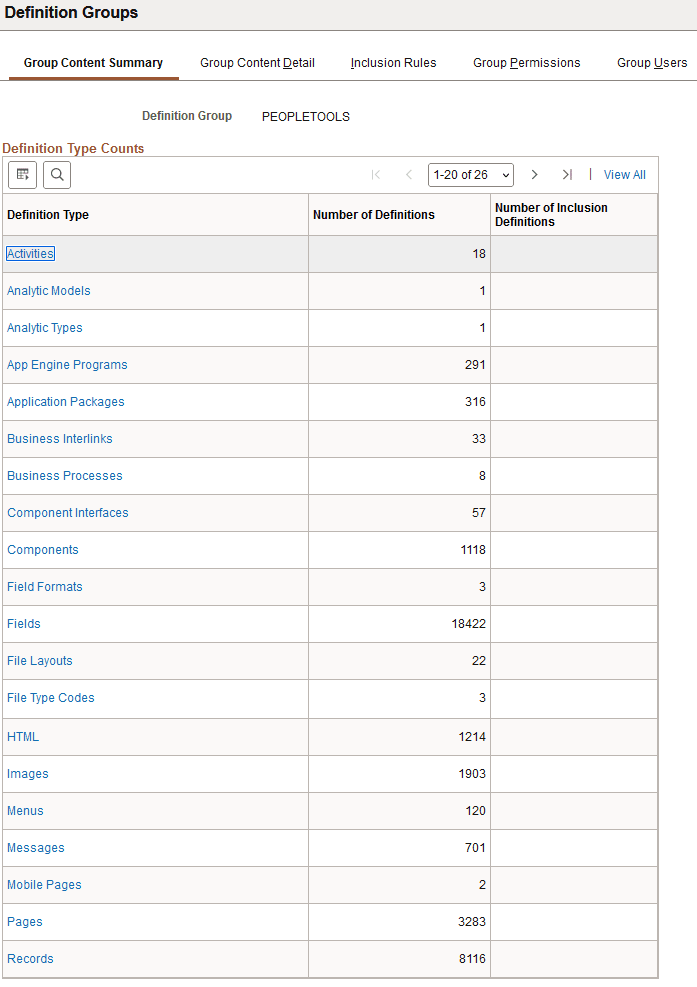Image resolution: width=697 pixels, height=987 pixels.
Task: Switch to the Group Permissions tab
Action: [x=526, y=62]
